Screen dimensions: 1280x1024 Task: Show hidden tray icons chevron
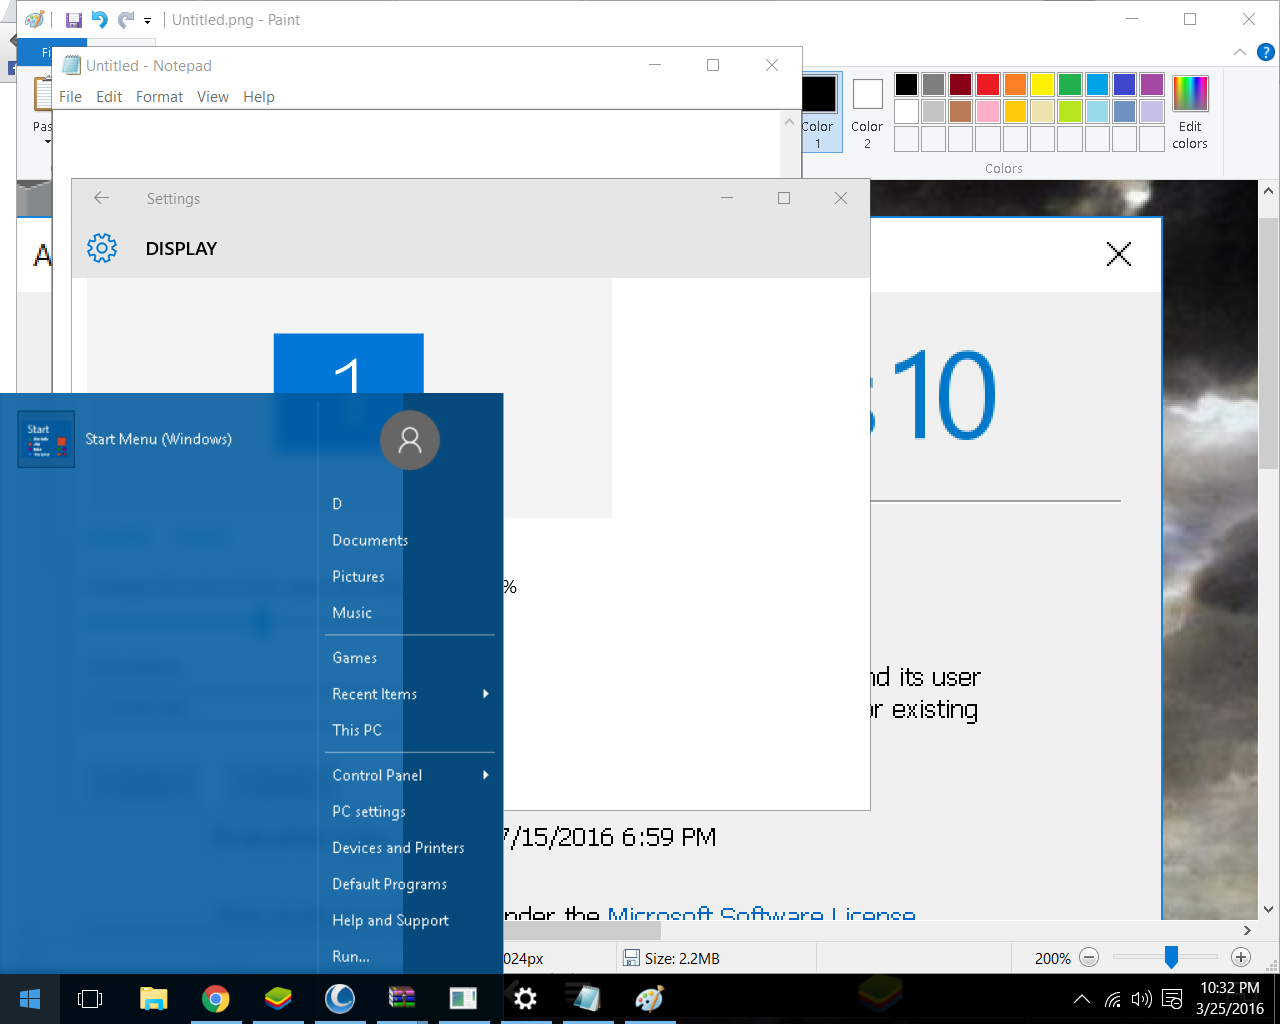coord(1082,999)
